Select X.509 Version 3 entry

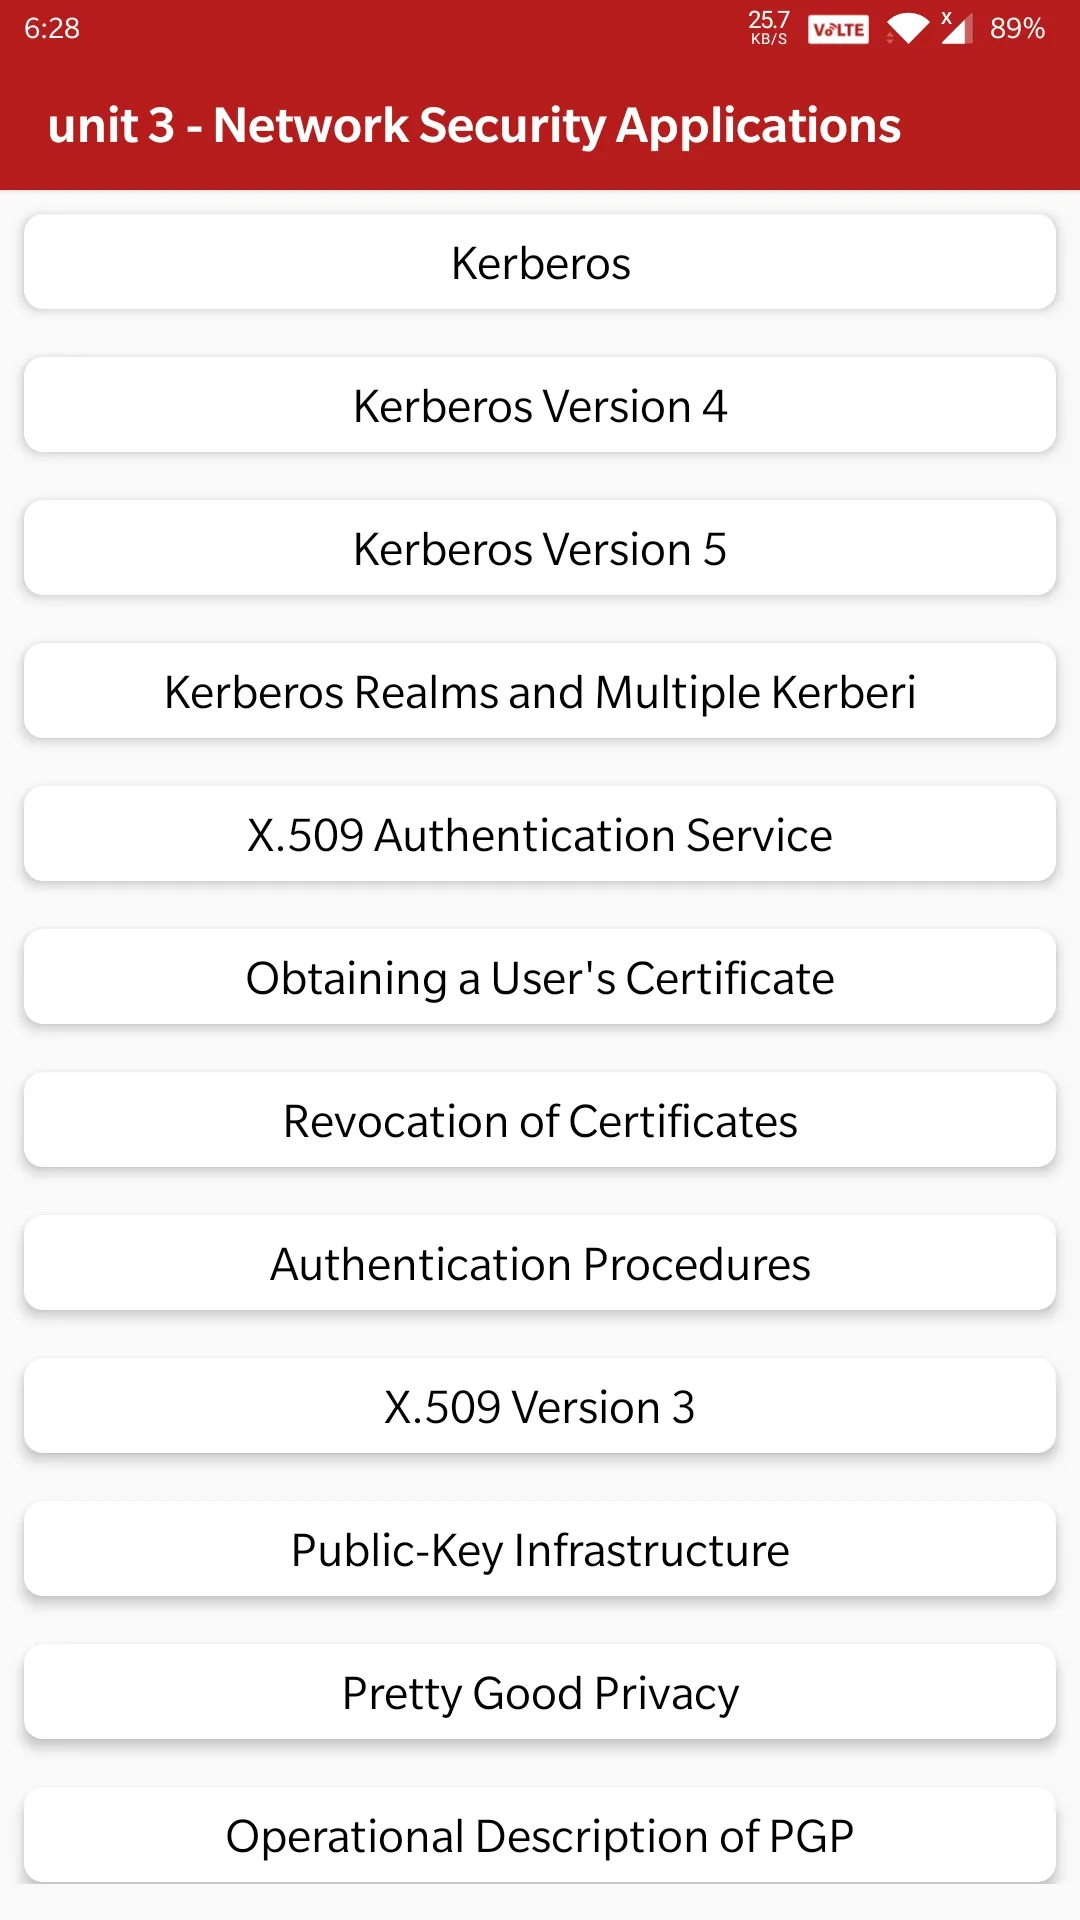[x=540, y=1406]
